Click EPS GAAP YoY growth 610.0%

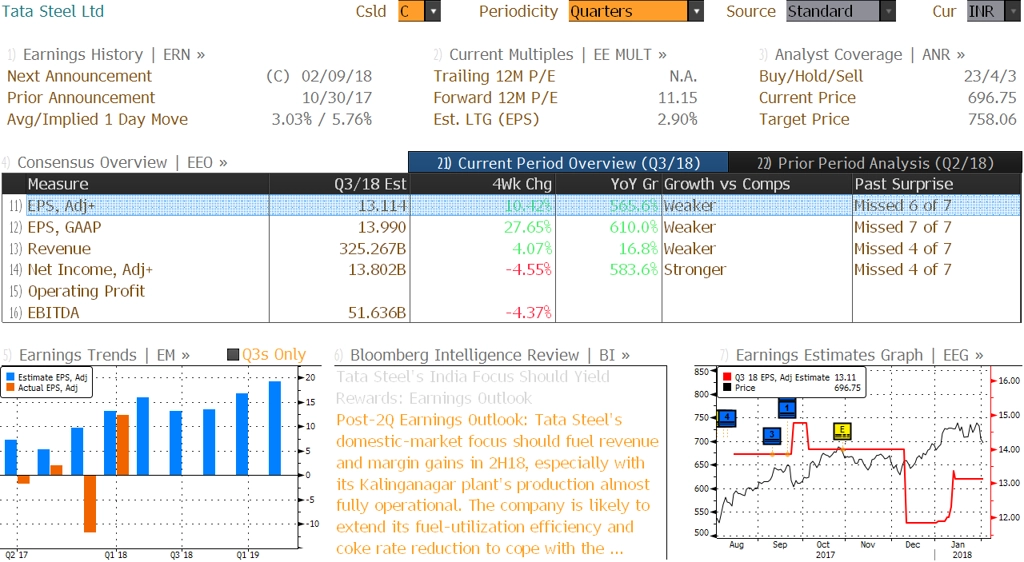point(633,227)
